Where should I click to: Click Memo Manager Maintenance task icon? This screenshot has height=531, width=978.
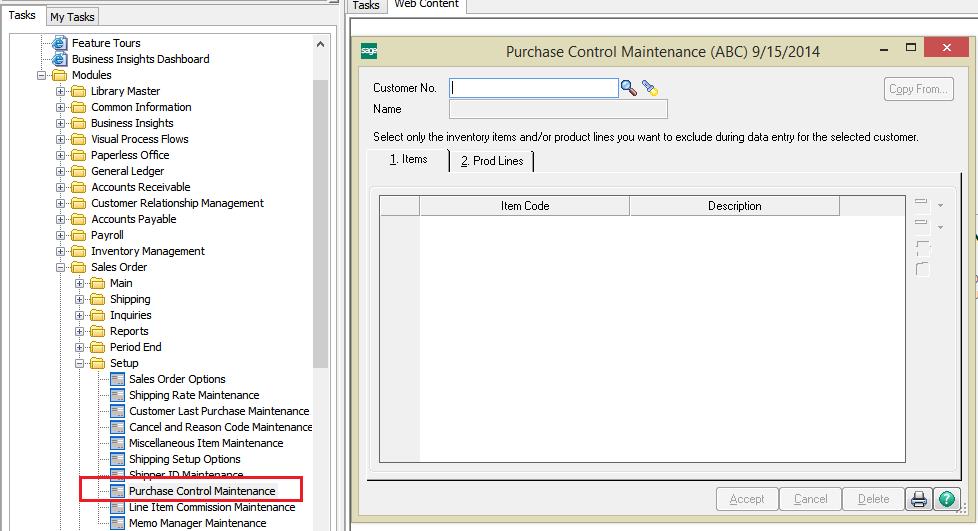117,523
